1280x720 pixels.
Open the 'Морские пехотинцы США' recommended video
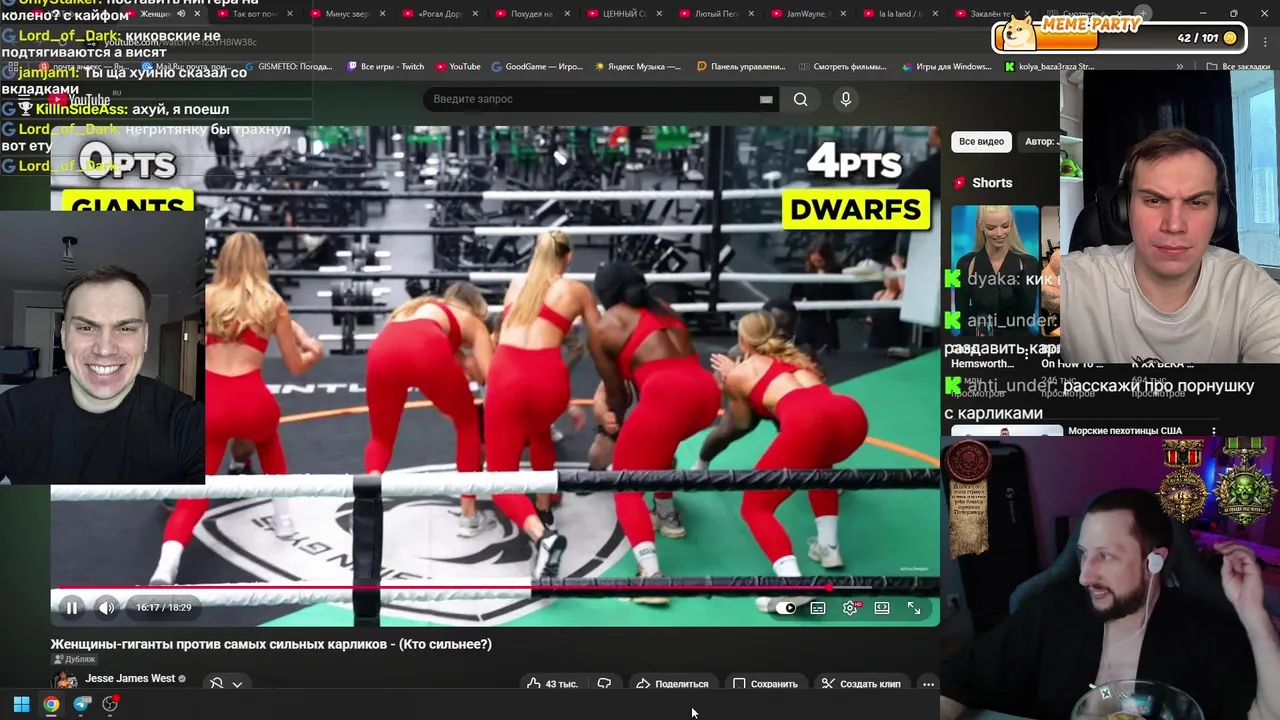click(1125, 431)
